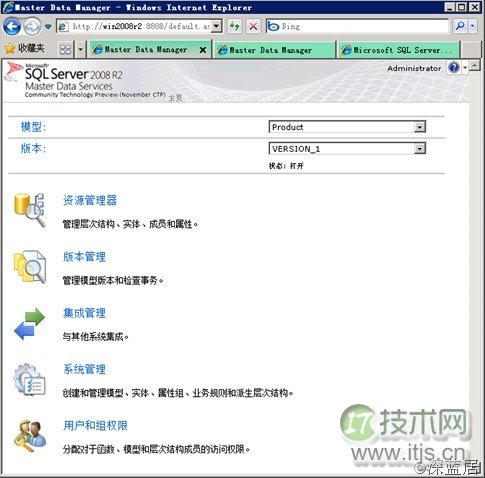Screen dimensions: 485x478
Task: Open the VERSION_1 version dropdown
Action: point(347,149)
